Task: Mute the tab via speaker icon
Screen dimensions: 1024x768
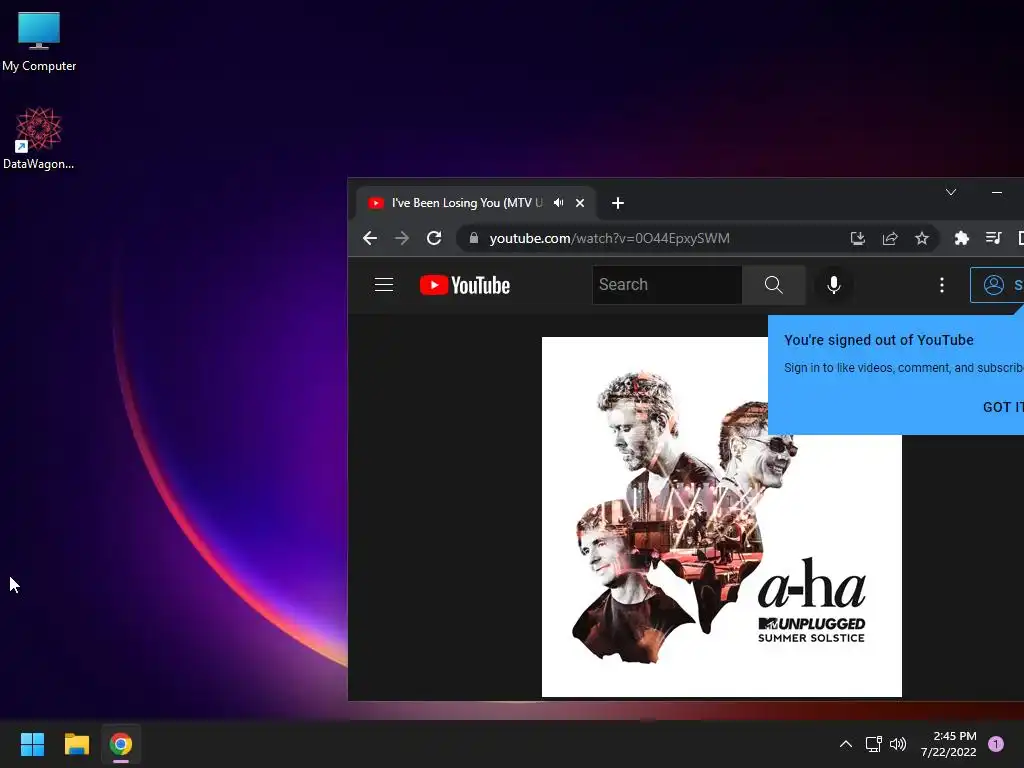Action: pos(558,203)
